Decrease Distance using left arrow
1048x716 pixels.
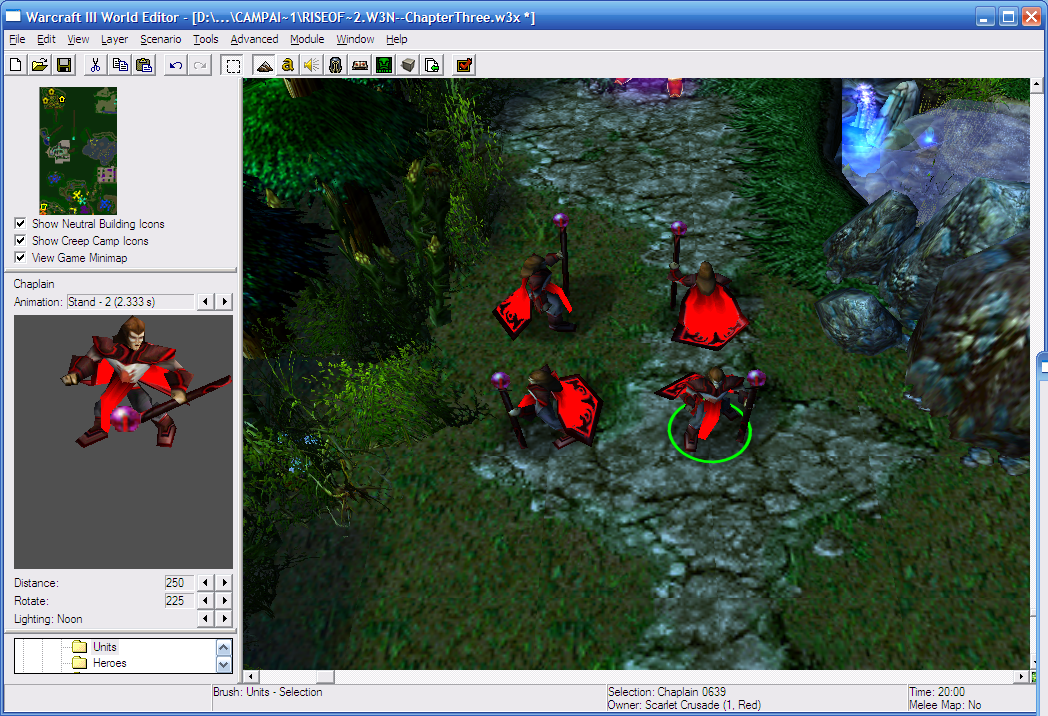[205, 582]
